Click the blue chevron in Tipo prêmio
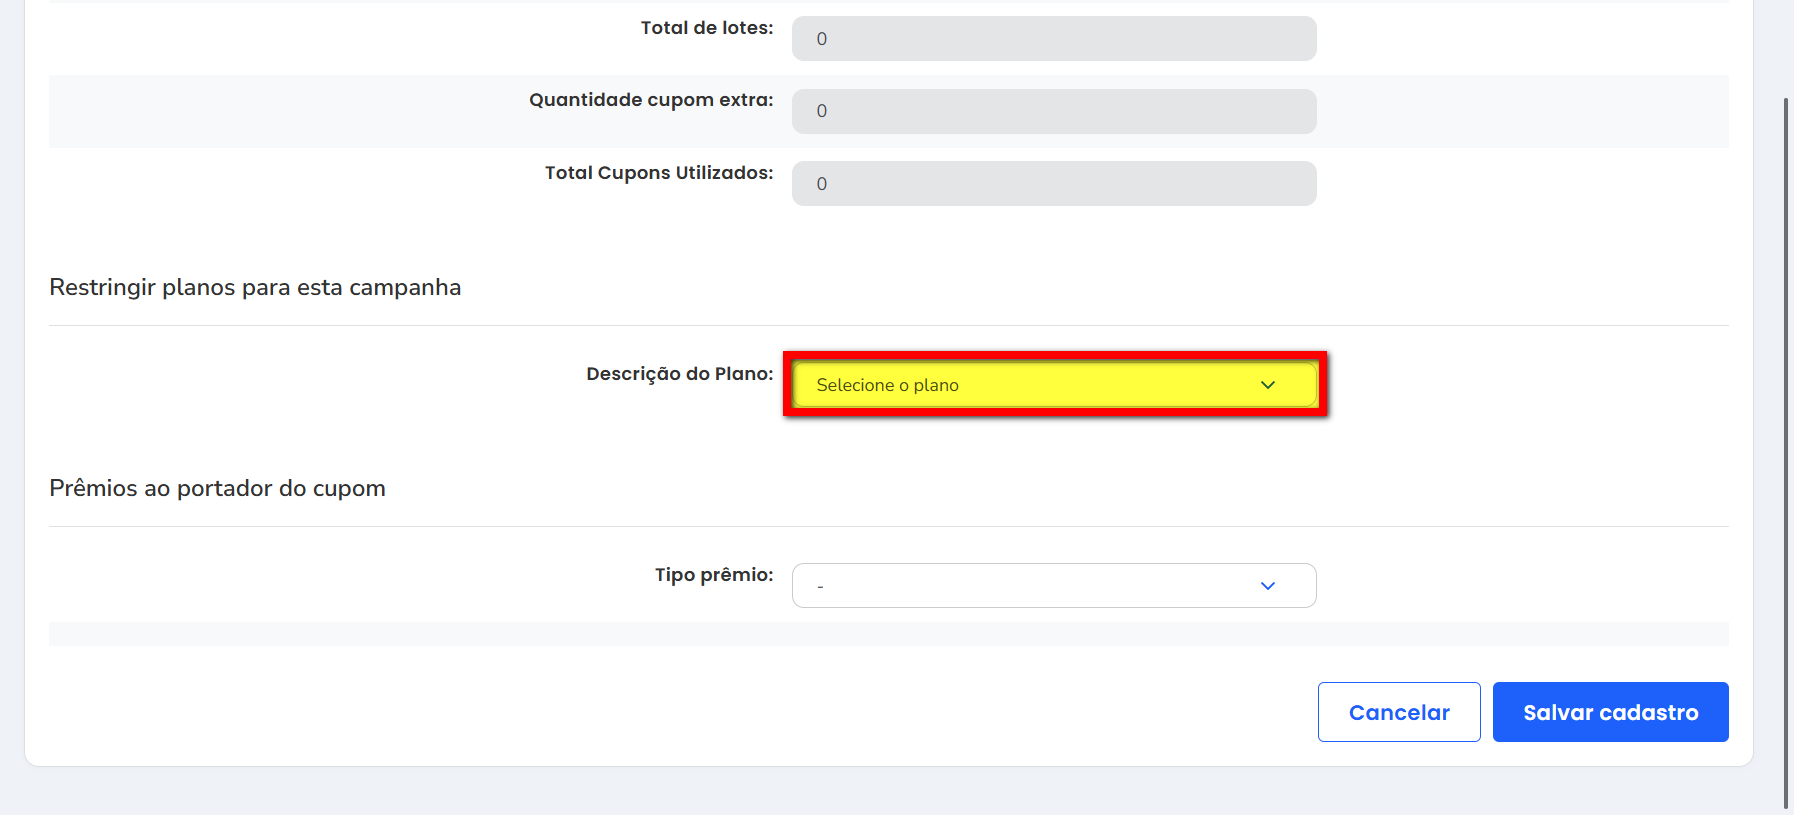Image resolution: width=1794 pixels, height=815 pixels. [x=1267, y=586]
